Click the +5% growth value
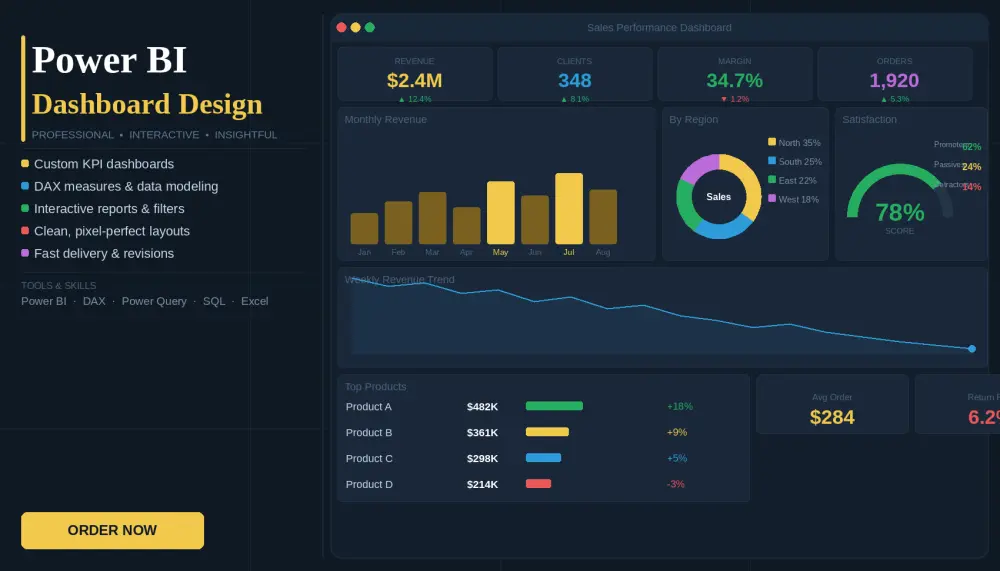This screenshot has width=1000, height=571. tap(677, 458)
